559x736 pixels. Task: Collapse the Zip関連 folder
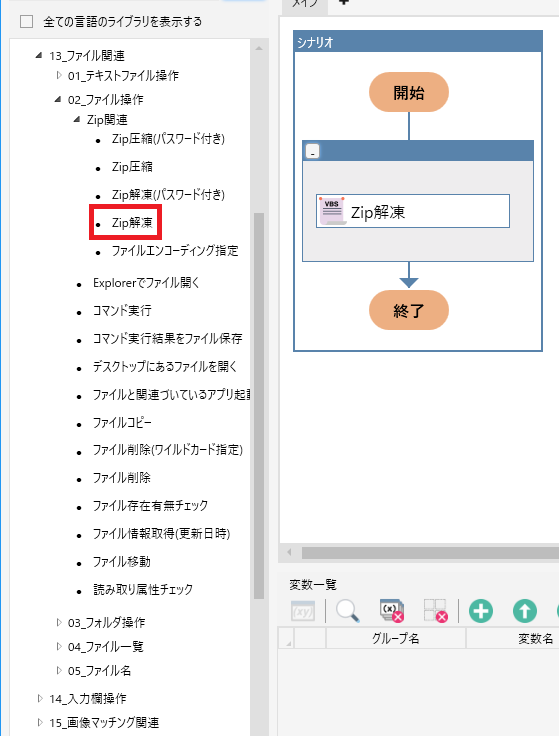[x=77, y=120]
